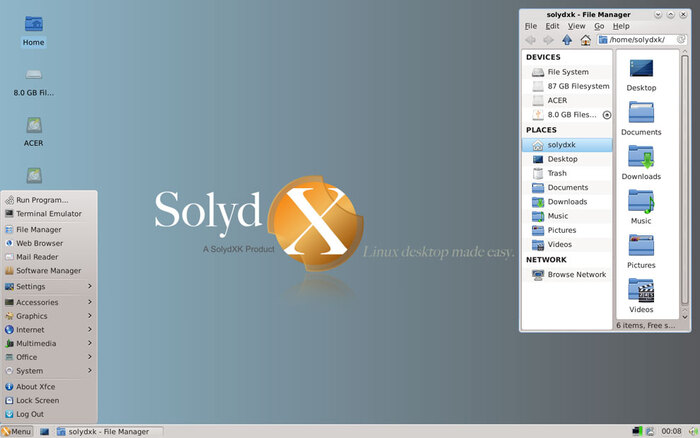
Task: Open the View menu in File Manager
Action: tap(576, 26)
